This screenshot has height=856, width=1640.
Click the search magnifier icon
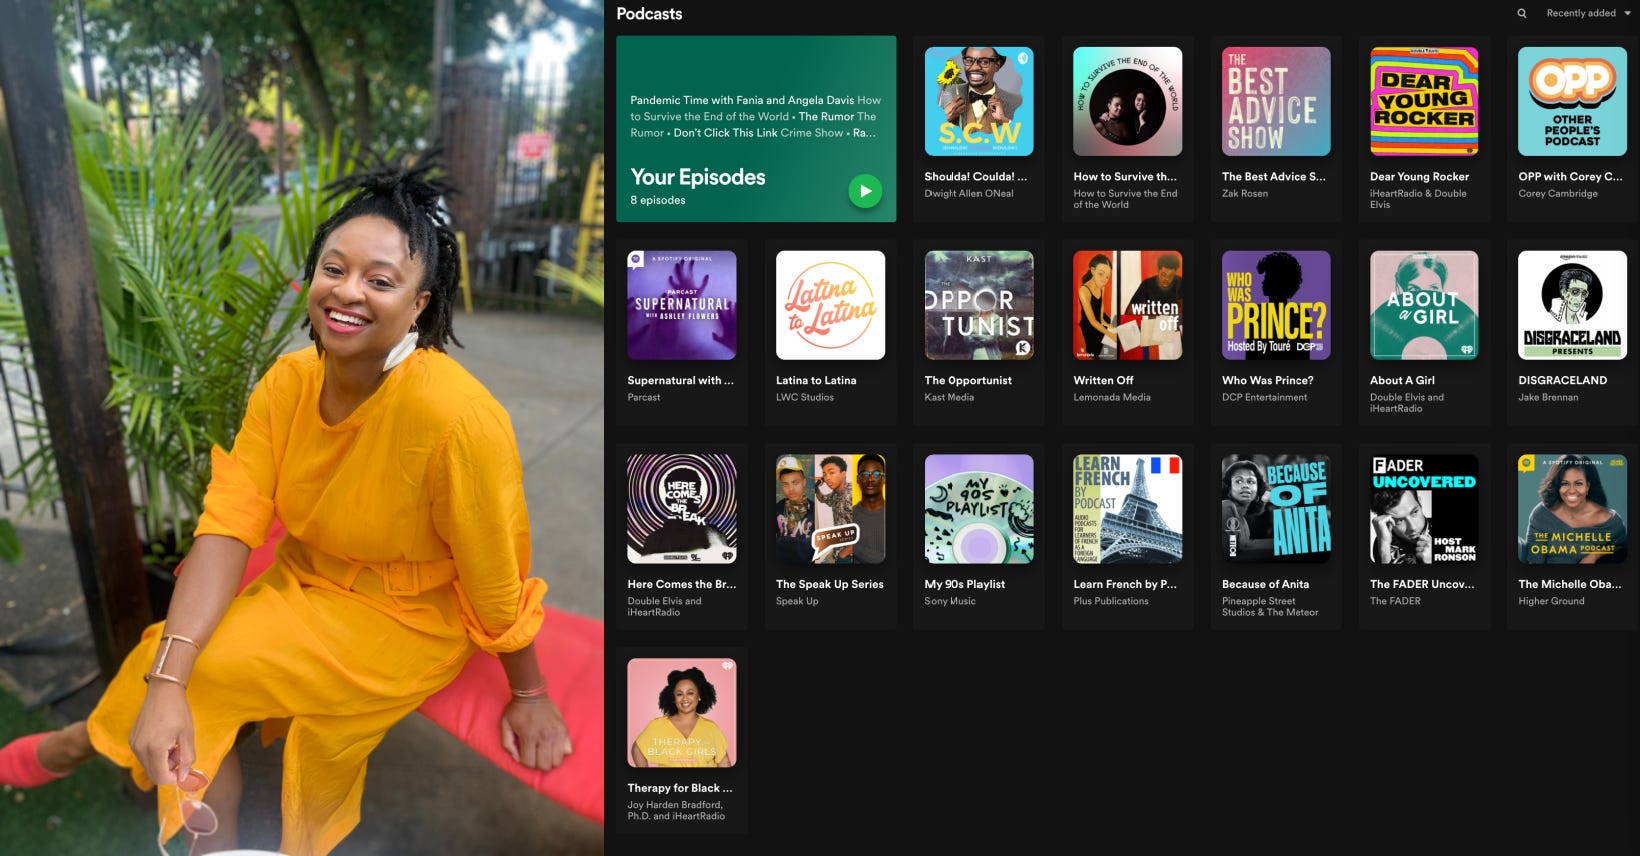(x=1522, y=14)
